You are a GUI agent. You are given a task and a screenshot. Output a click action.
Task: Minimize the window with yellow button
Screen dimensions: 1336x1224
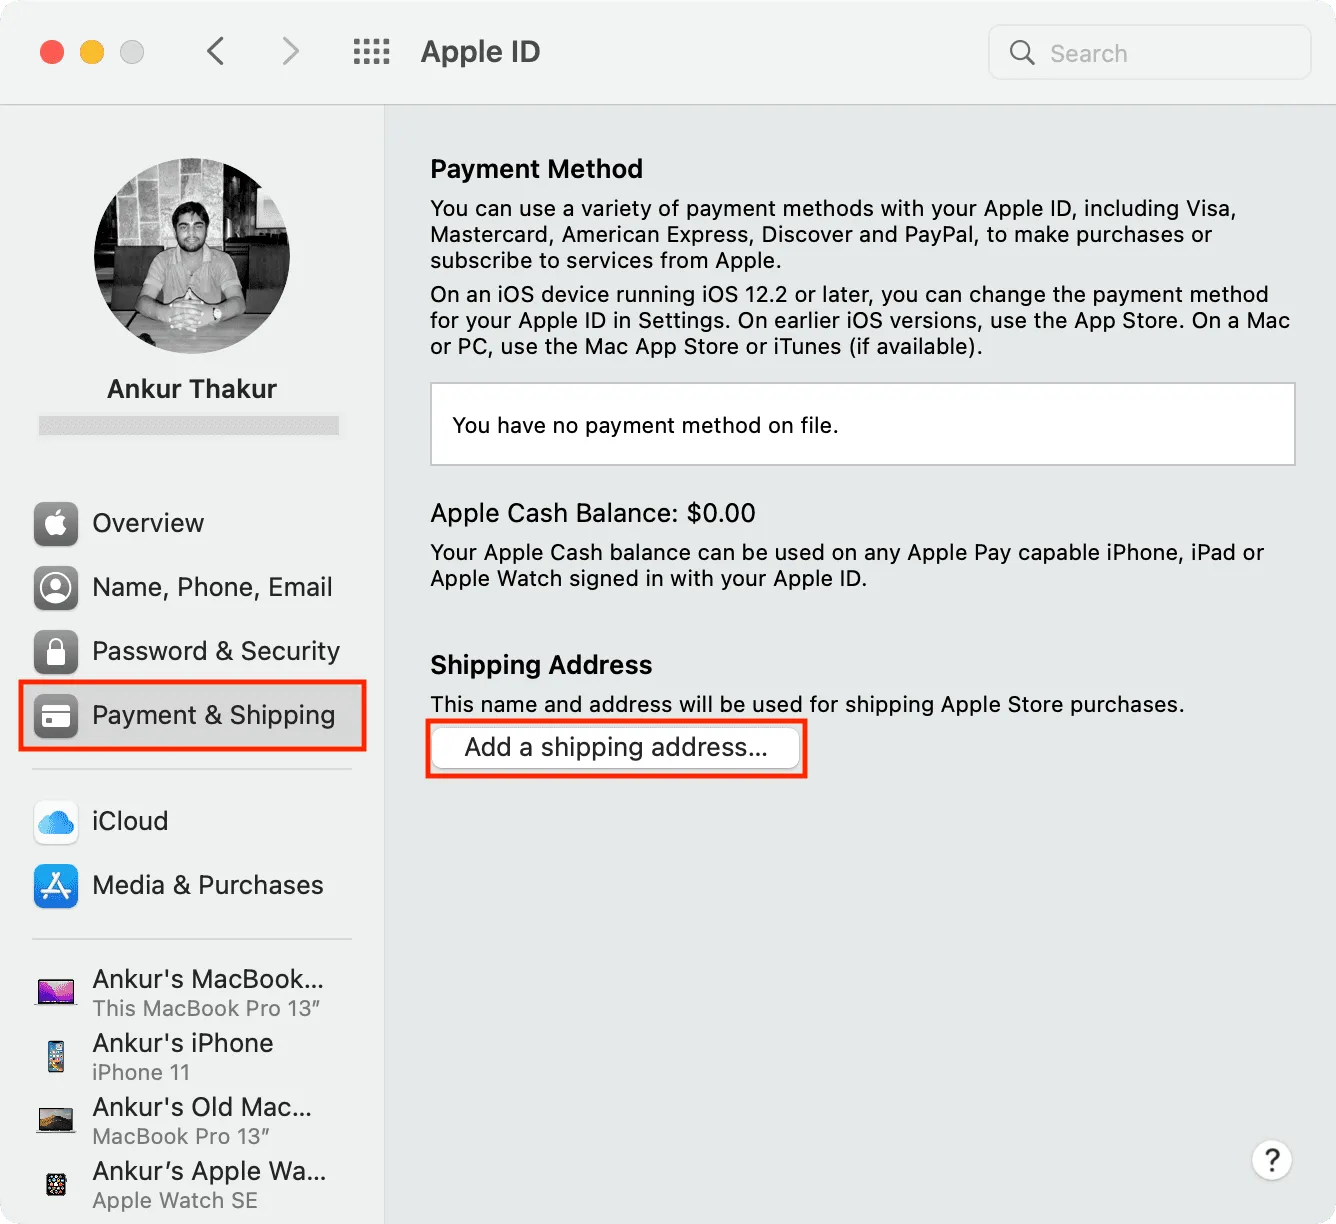pyautogui.click(x=92, y=52)
